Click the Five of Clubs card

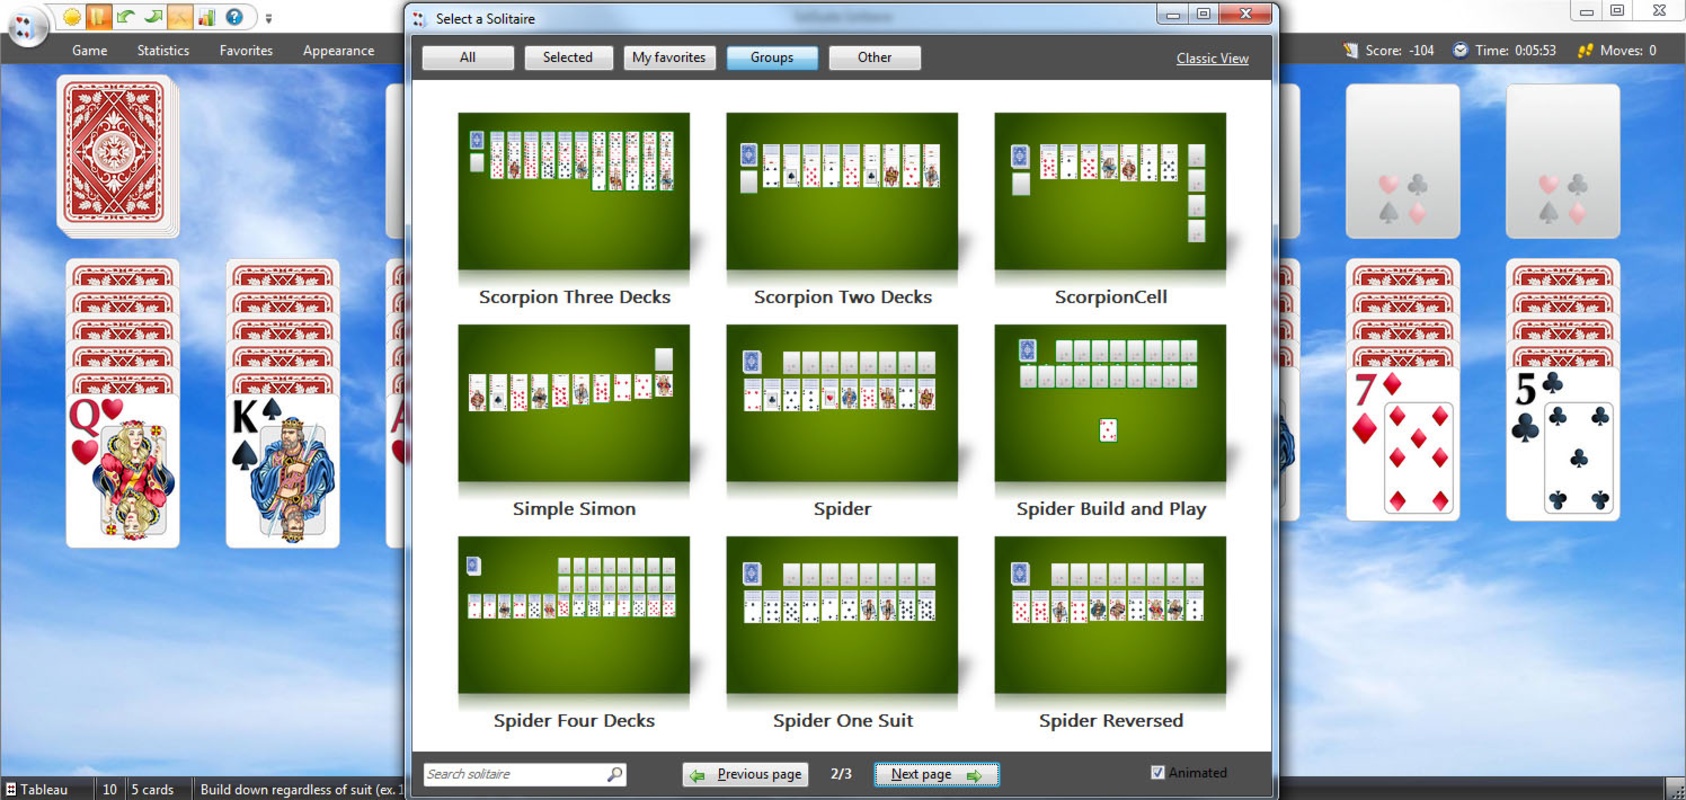click(1563, 445)
